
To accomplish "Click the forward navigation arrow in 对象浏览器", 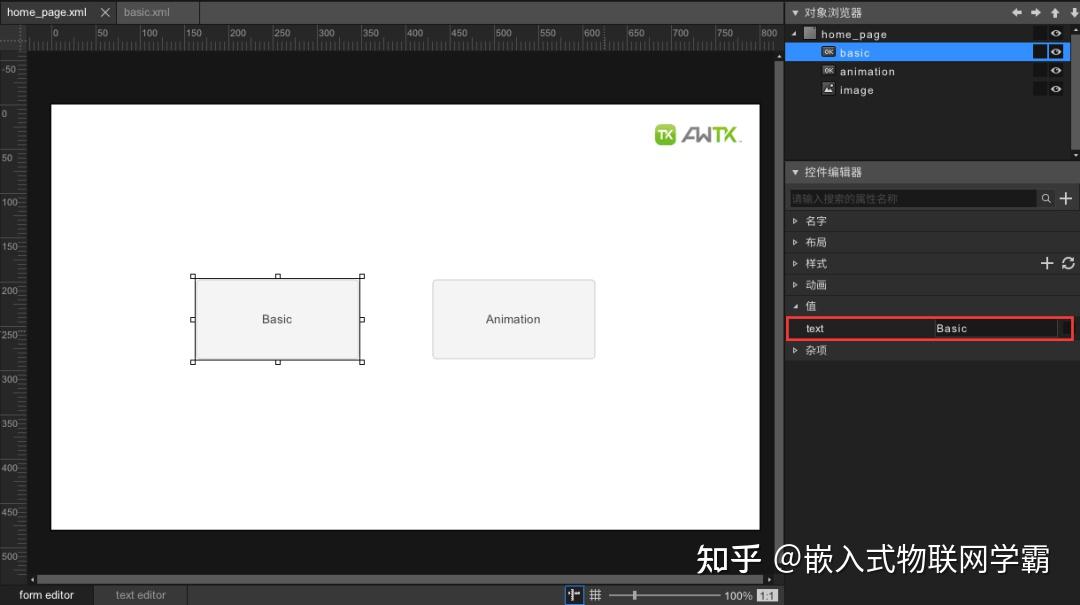I will point(1035,12).
